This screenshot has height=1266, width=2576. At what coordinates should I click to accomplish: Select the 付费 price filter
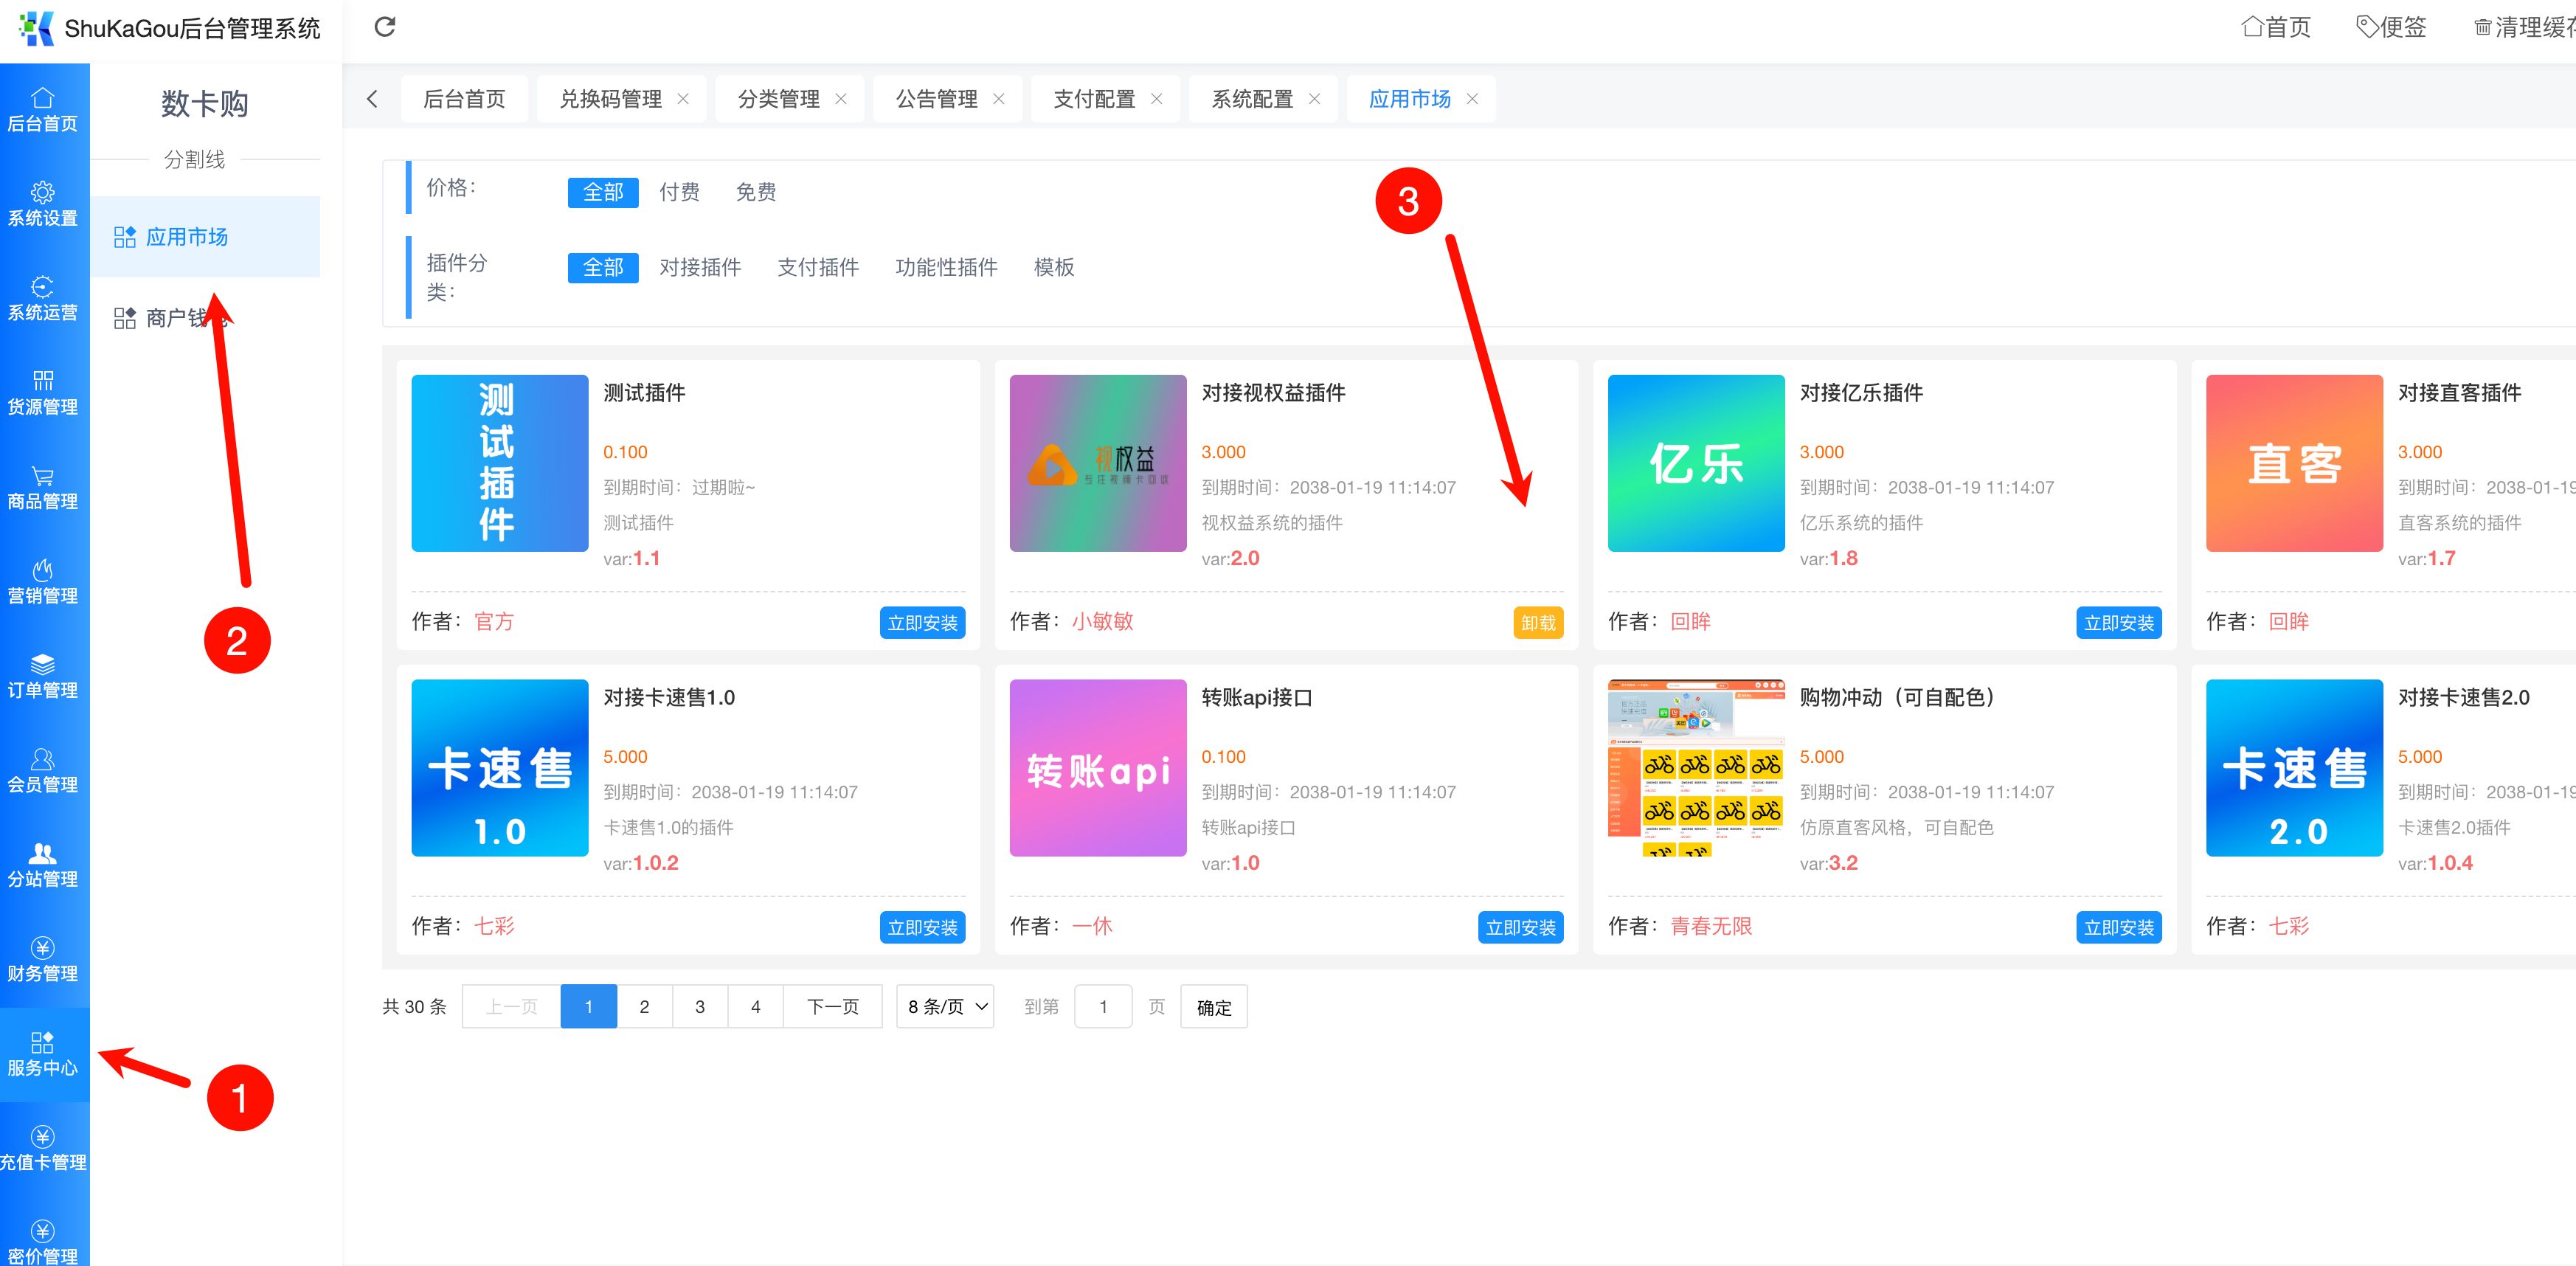(679, 192)
